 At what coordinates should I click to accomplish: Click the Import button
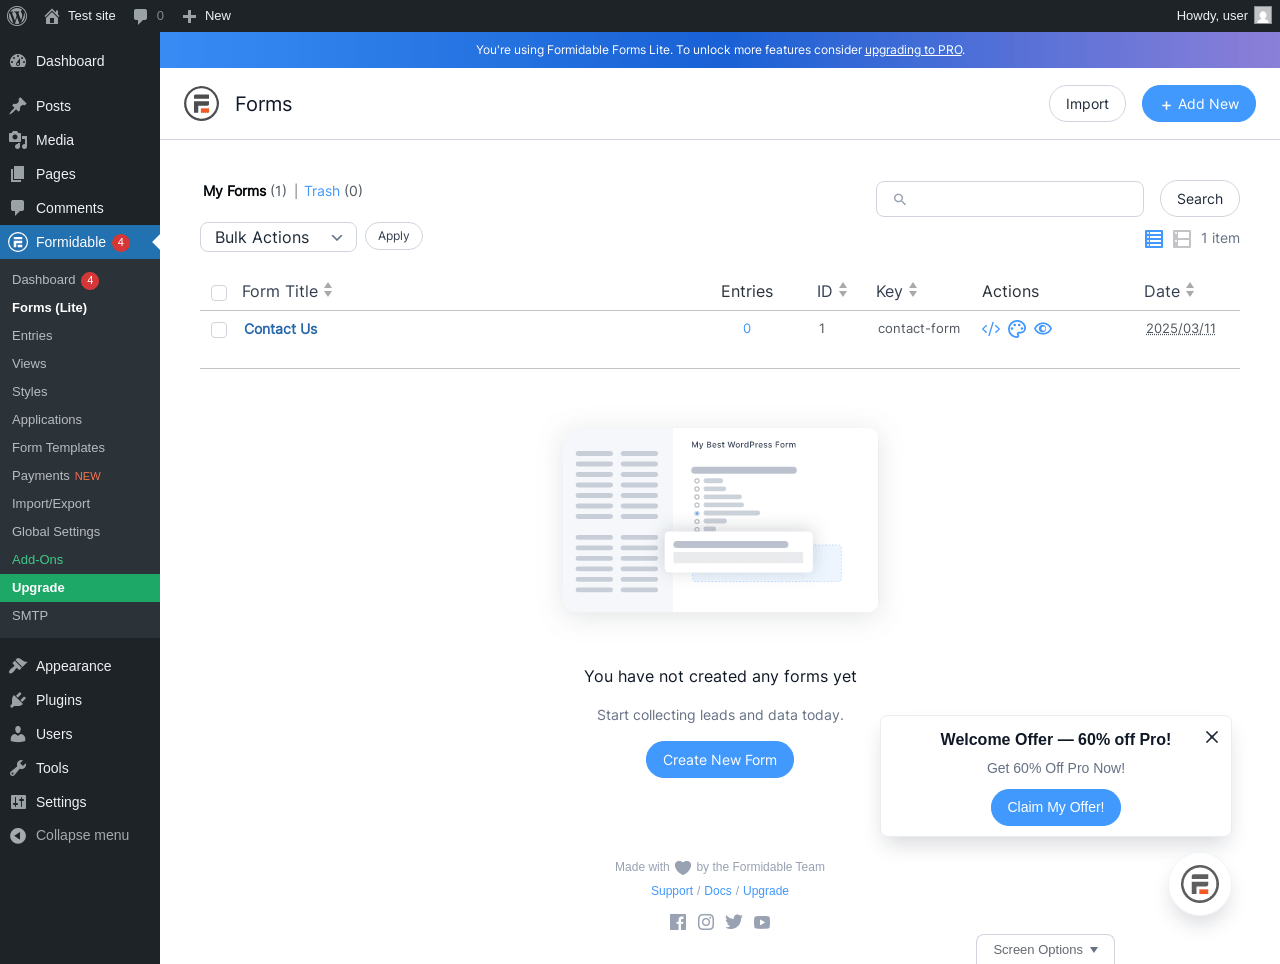point(1087,104)
